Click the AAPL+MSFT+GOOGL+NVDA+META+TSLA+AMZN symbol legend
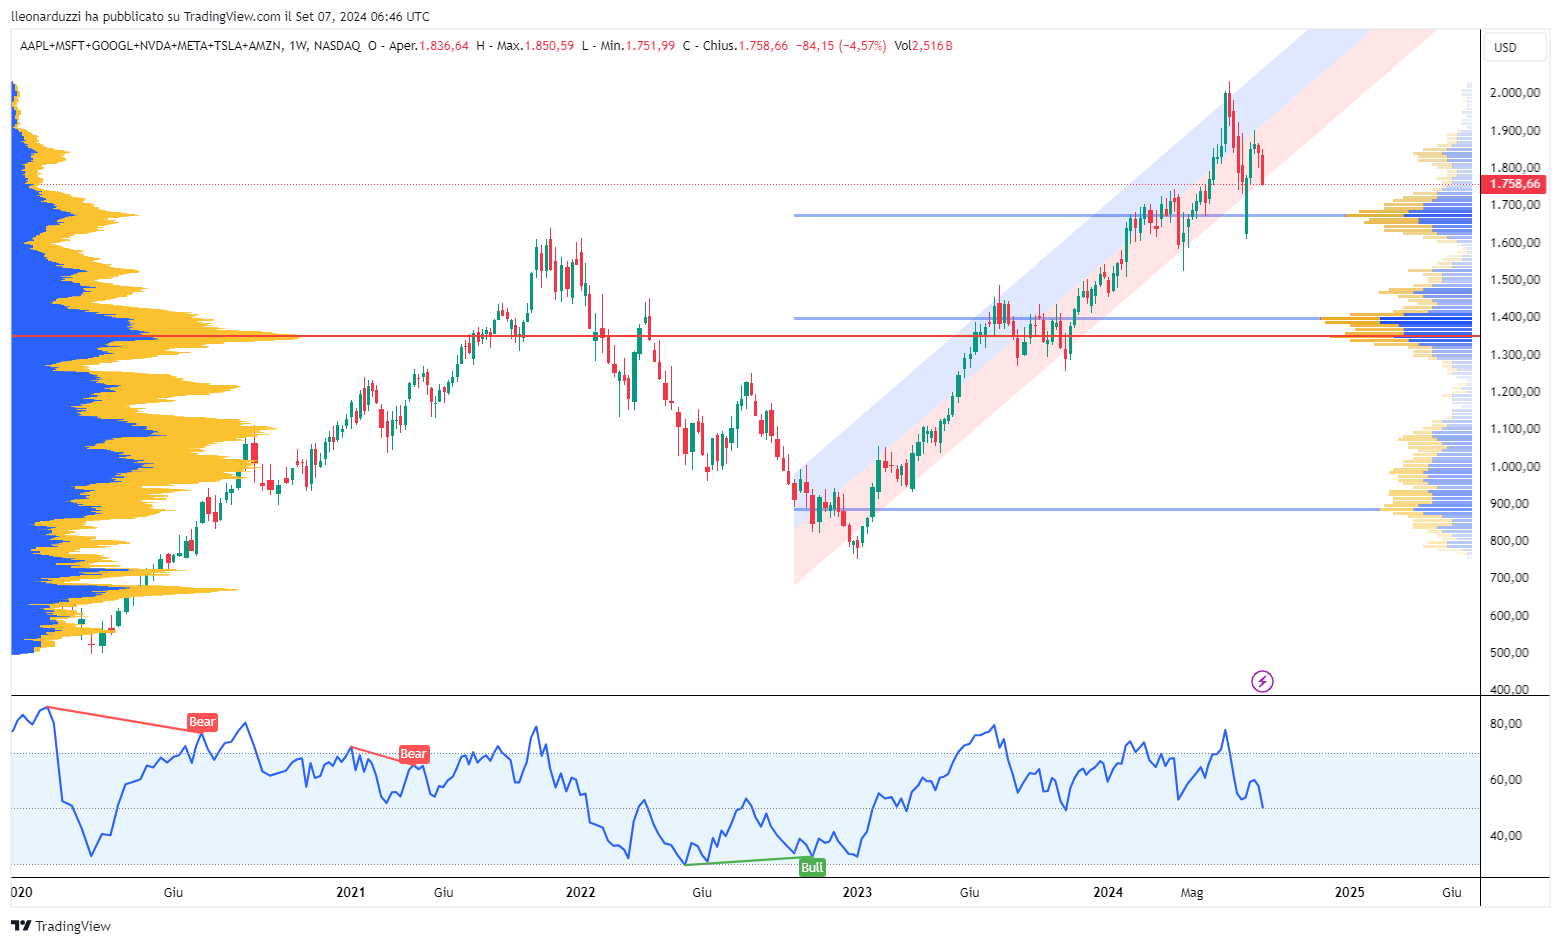The height and width of the screenshot is (944, 1561). pyautogui.click(x=150, y=46)
